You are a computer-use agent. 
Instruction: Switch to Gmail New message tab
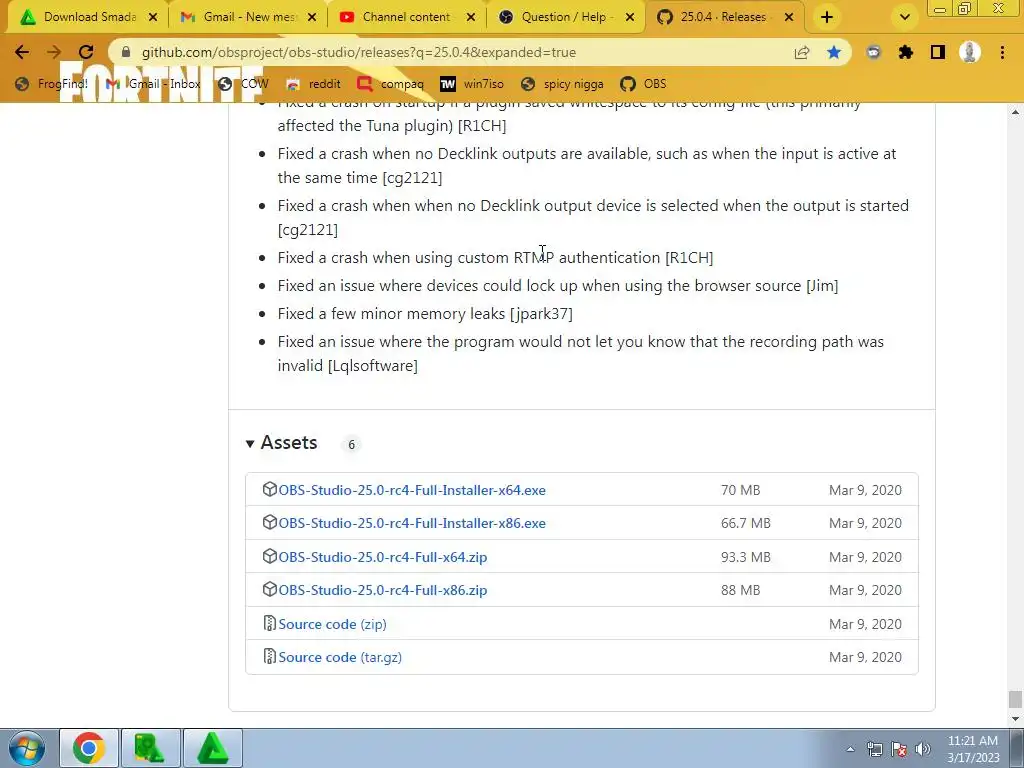click(x=248, y=17)
